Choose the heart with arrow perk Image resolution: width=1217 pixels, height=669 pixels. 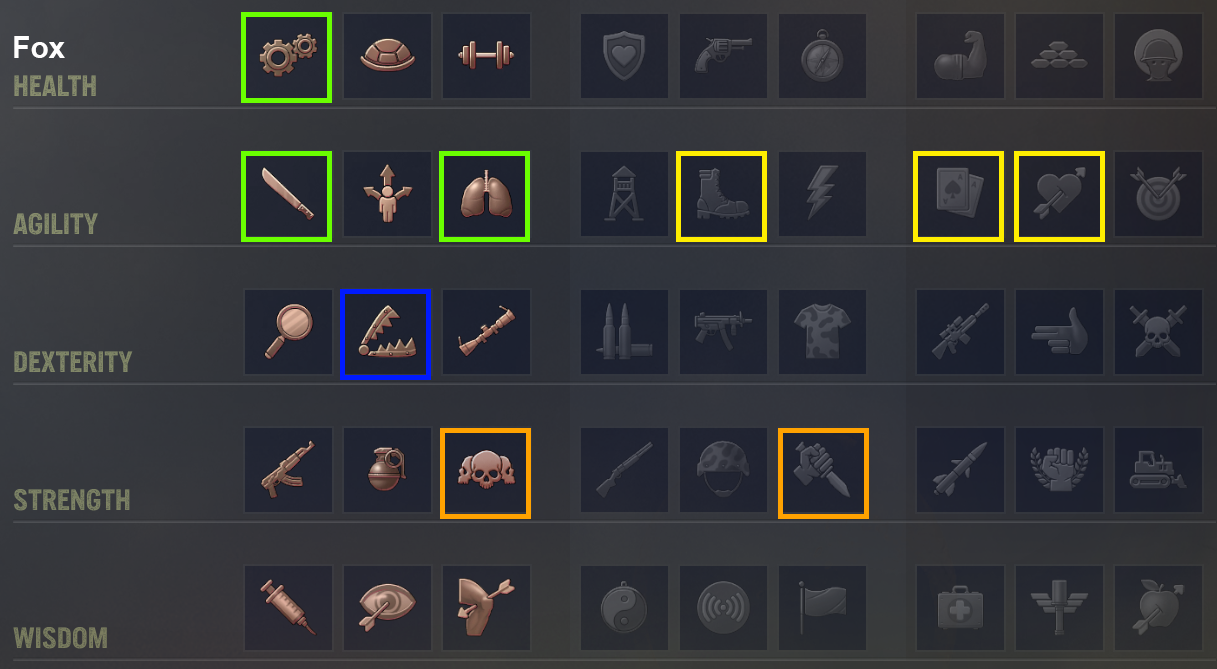click(x=1060, y=196)
